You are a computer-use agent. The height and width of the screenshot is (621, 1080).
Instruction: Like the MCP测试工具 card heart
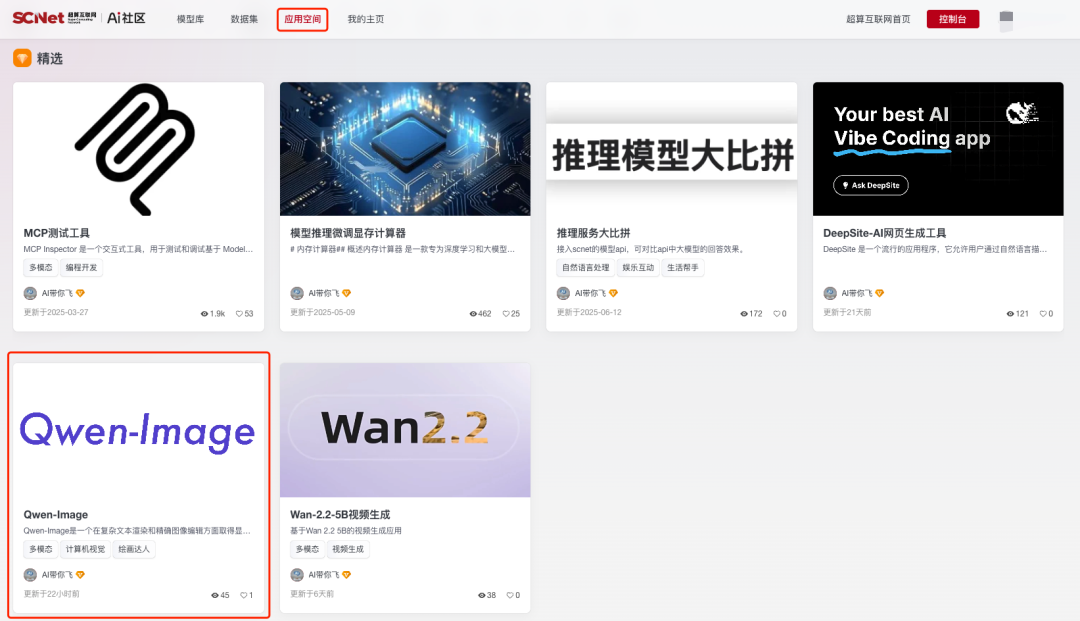pyautogui.click(x=239, y=313)
